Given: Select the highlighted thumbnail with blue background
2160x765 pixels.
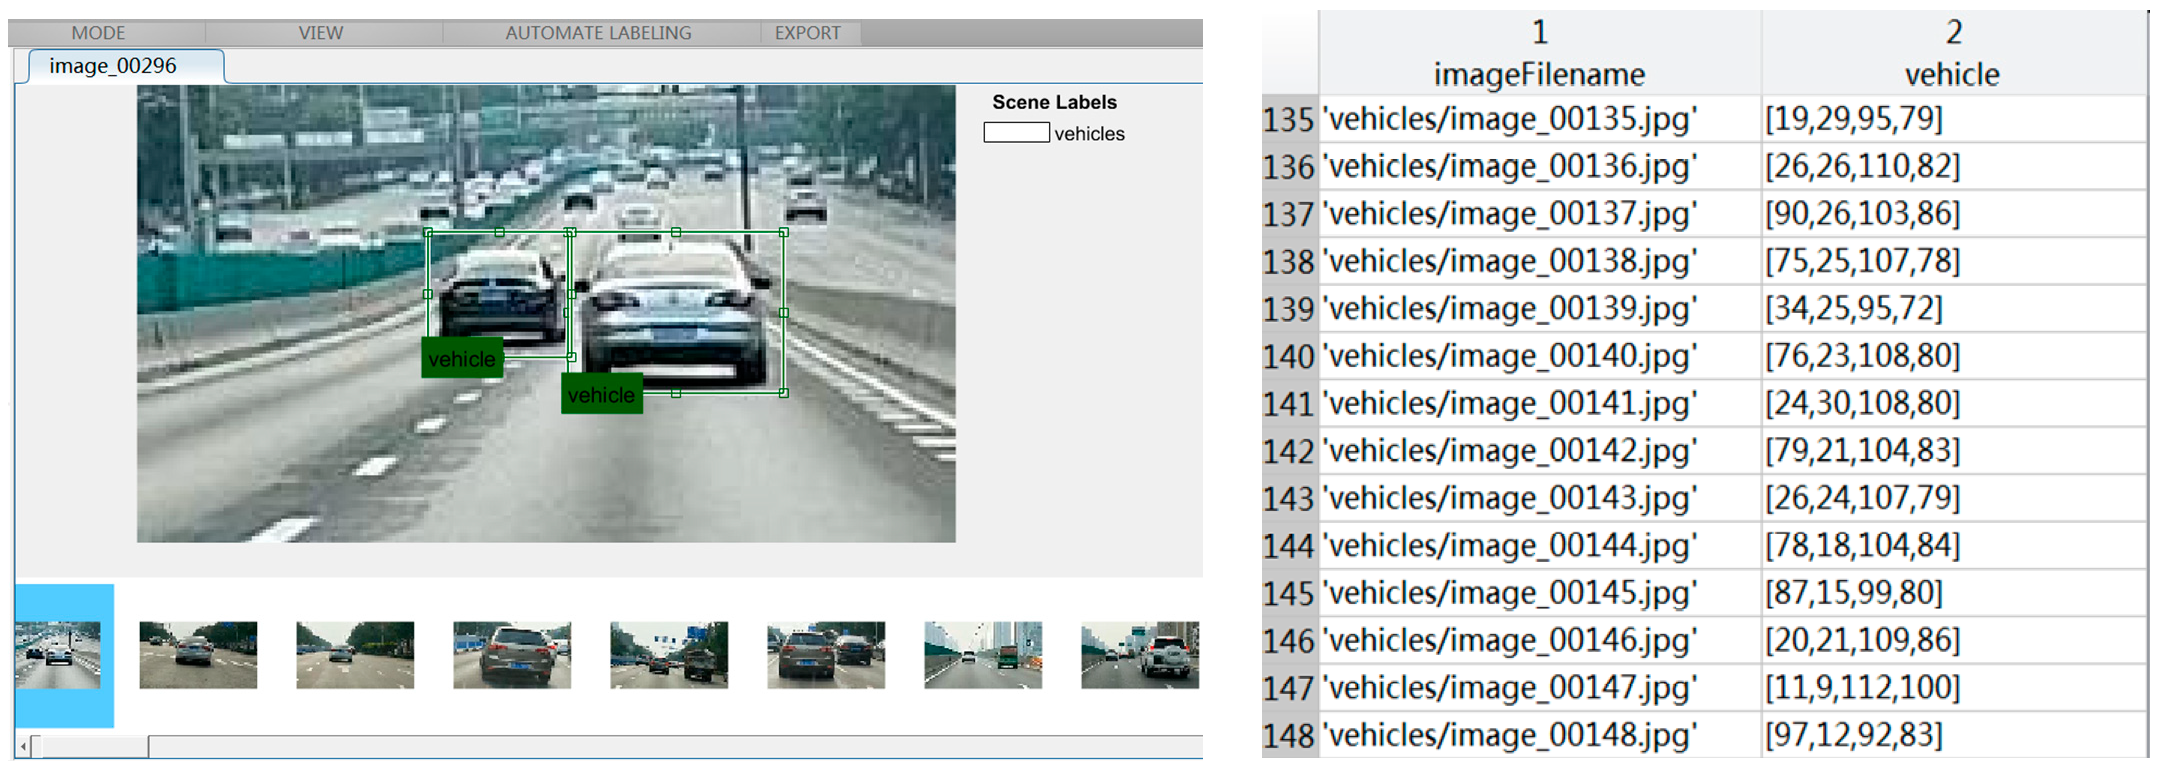Looking at the screenshot, I should [59, 655].
